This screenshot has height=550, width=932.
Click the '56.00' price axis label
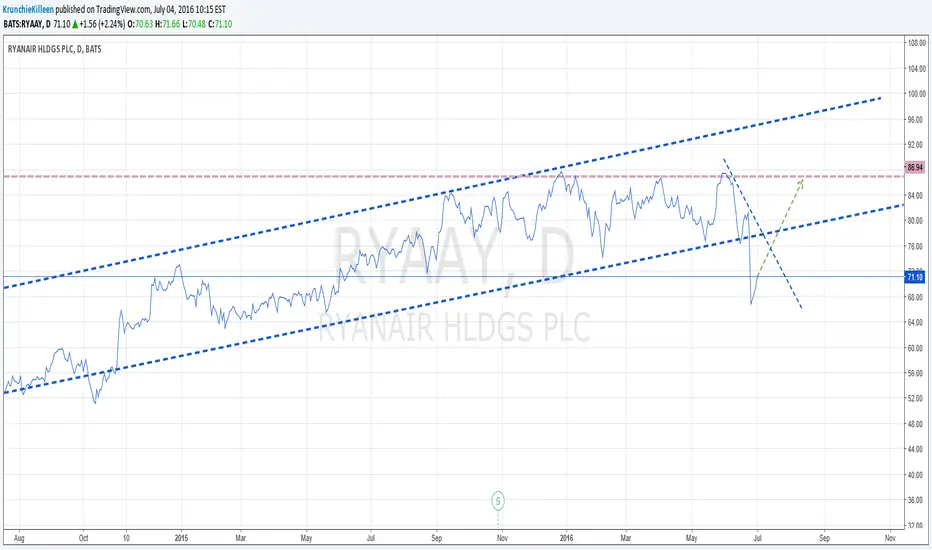click(x=915, y=373)
